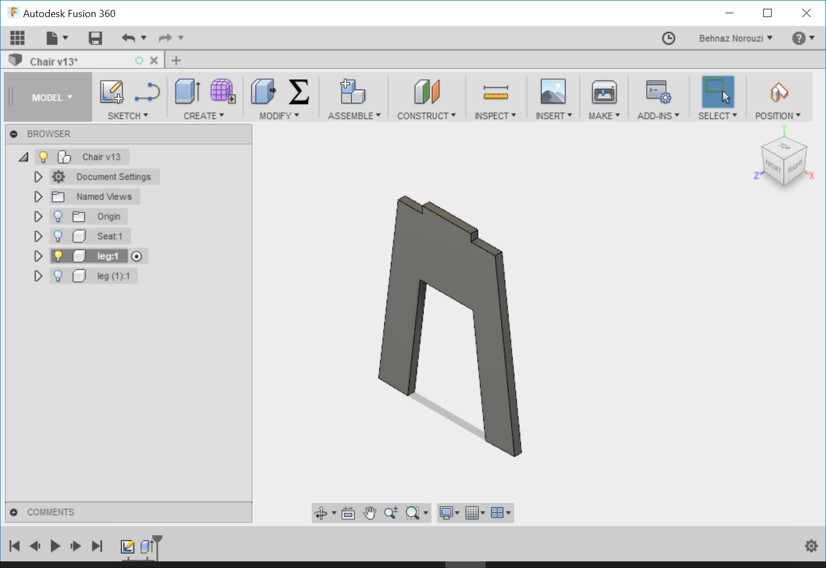Click the Position capture icon
Screen dimensions: 826x568
pos(779,92)
